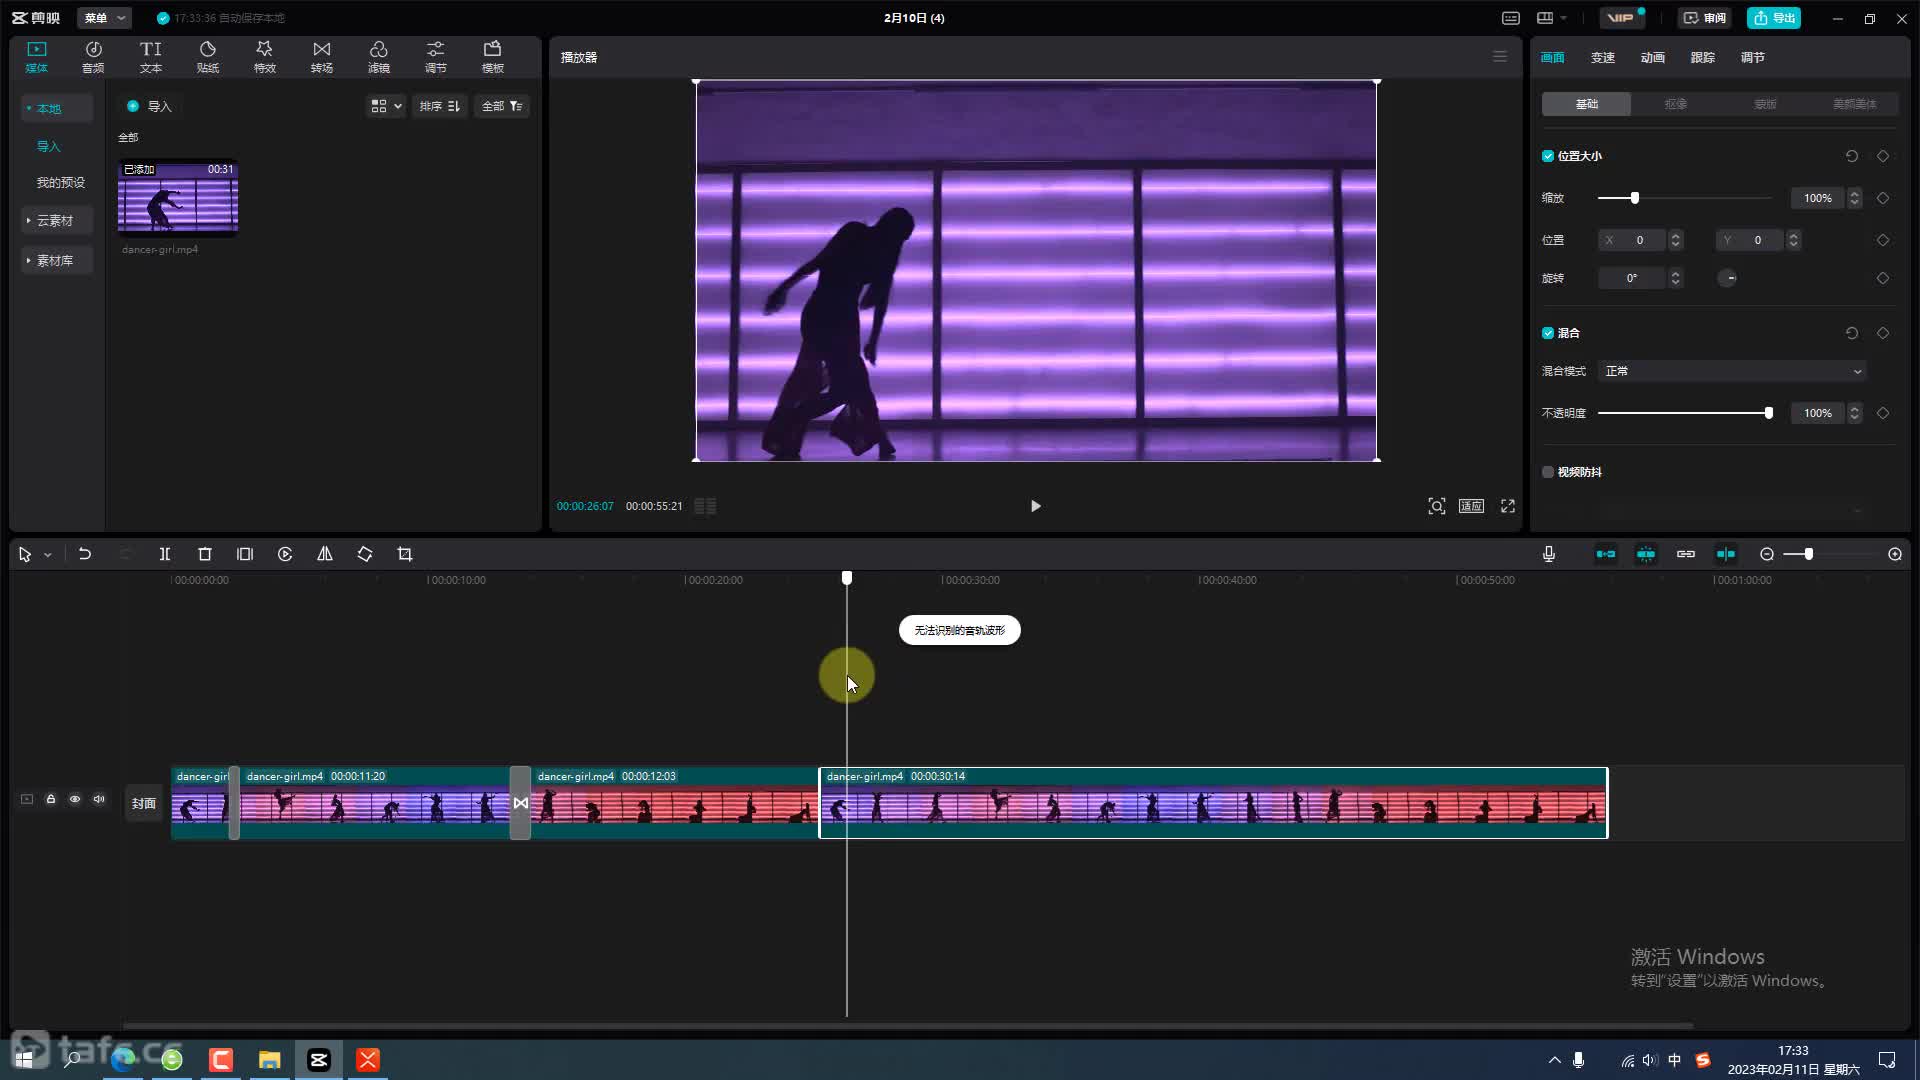Toggle main track magnet snapping
The image size is (1920, 1080).
click(x=1606, y=554)
